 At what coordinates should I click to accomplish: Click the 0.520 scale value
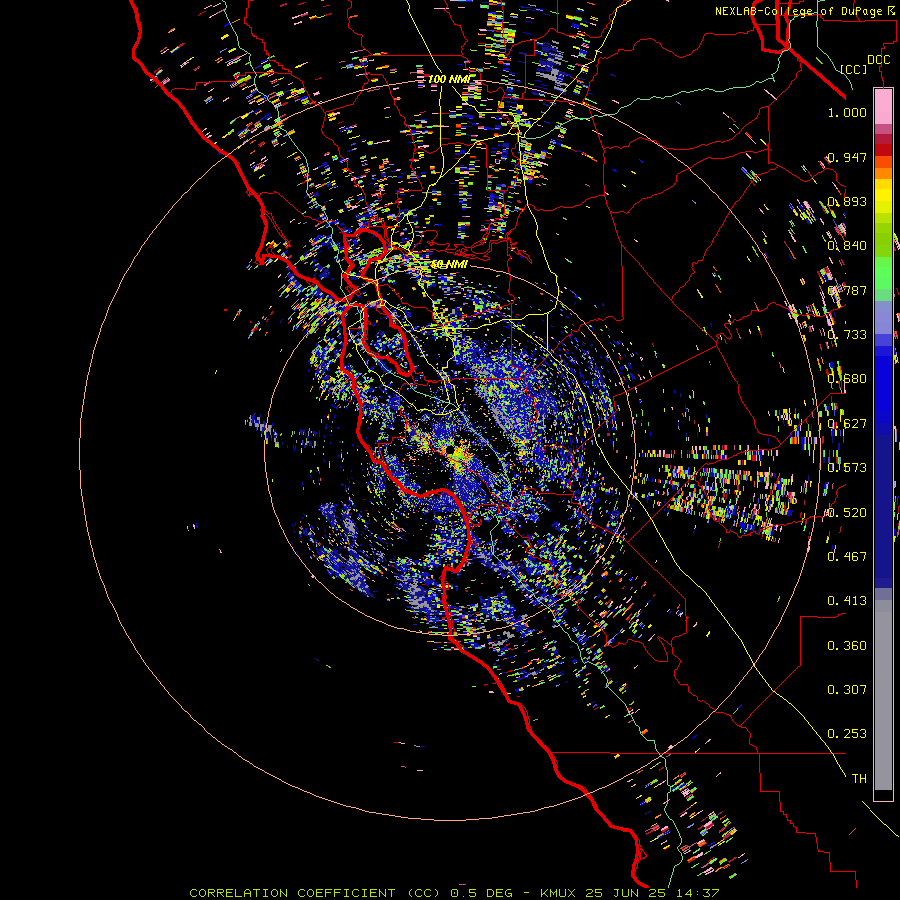click(847, 513)
